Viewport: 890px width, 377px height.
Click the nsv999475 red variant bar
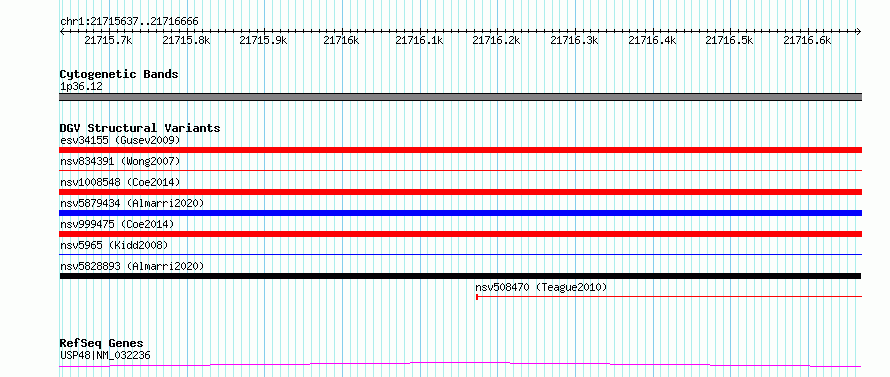[460, 234]
